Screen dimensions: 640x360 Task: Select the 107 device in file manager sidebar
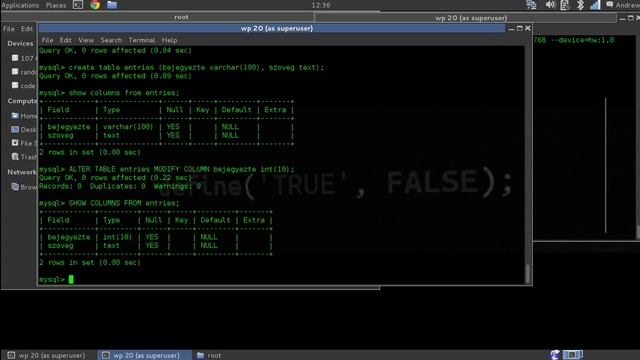[x=24, y=58]
